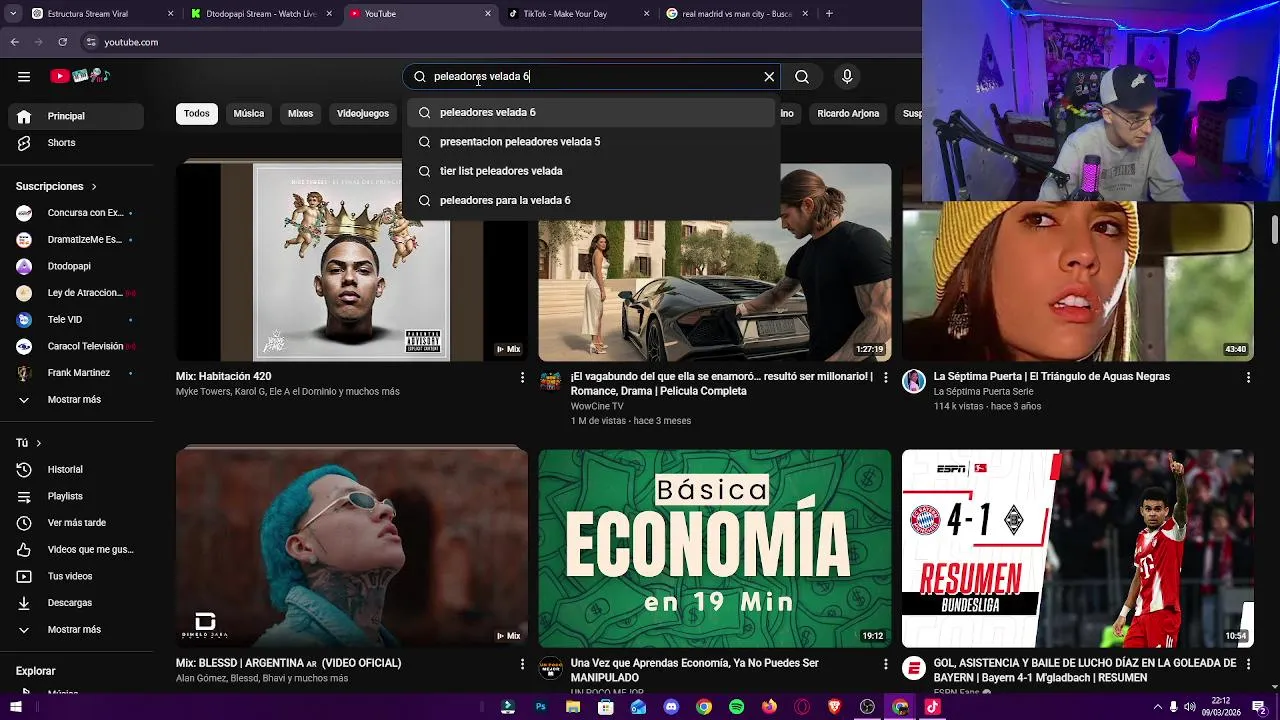Open options for 'El vagabundo' video
Image resolution: width=1280 pixels, height=720 pixels.
pyautogui.click(x=885, y=377)
